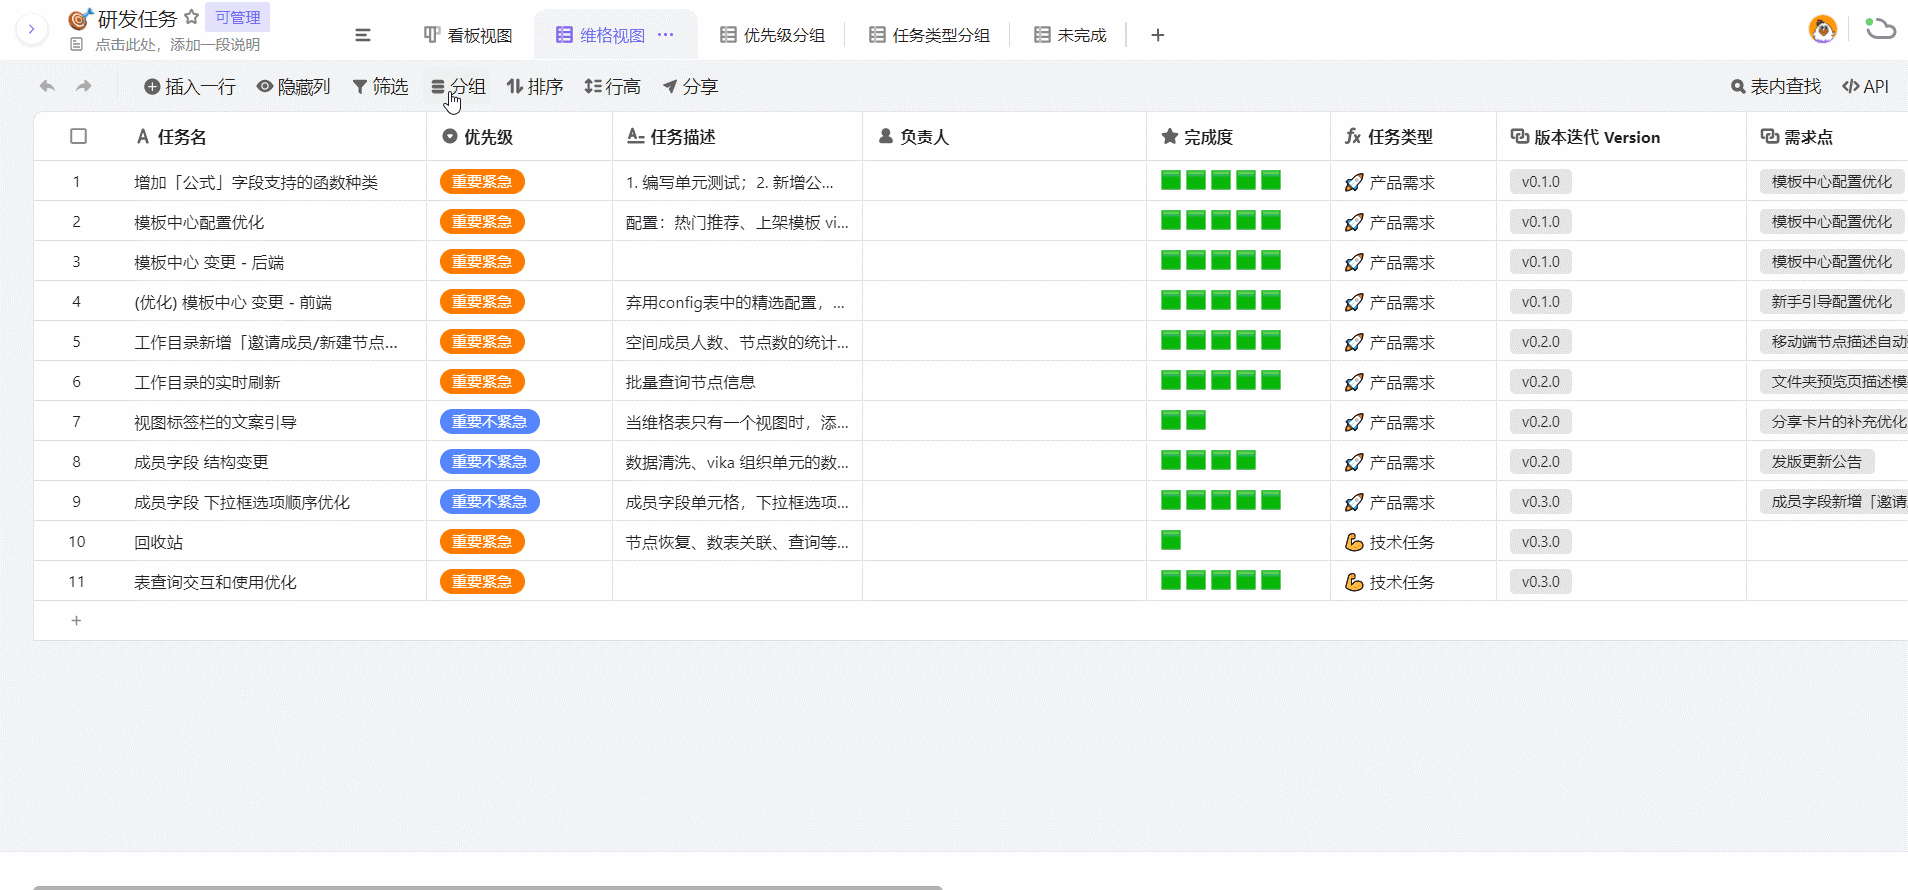Share the view with 分享
The height and width of the screenshot is (890, 1908).
pos(690,87)
